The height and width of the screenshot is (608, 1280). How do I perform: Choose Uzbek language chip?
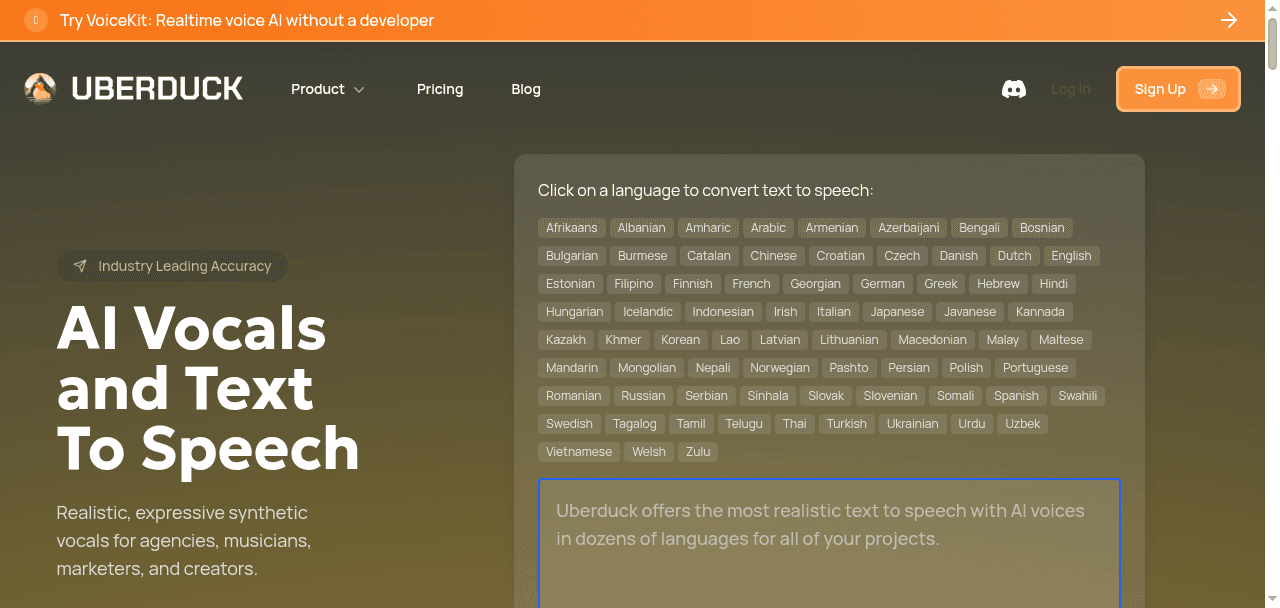click(x=1023, y=424)
